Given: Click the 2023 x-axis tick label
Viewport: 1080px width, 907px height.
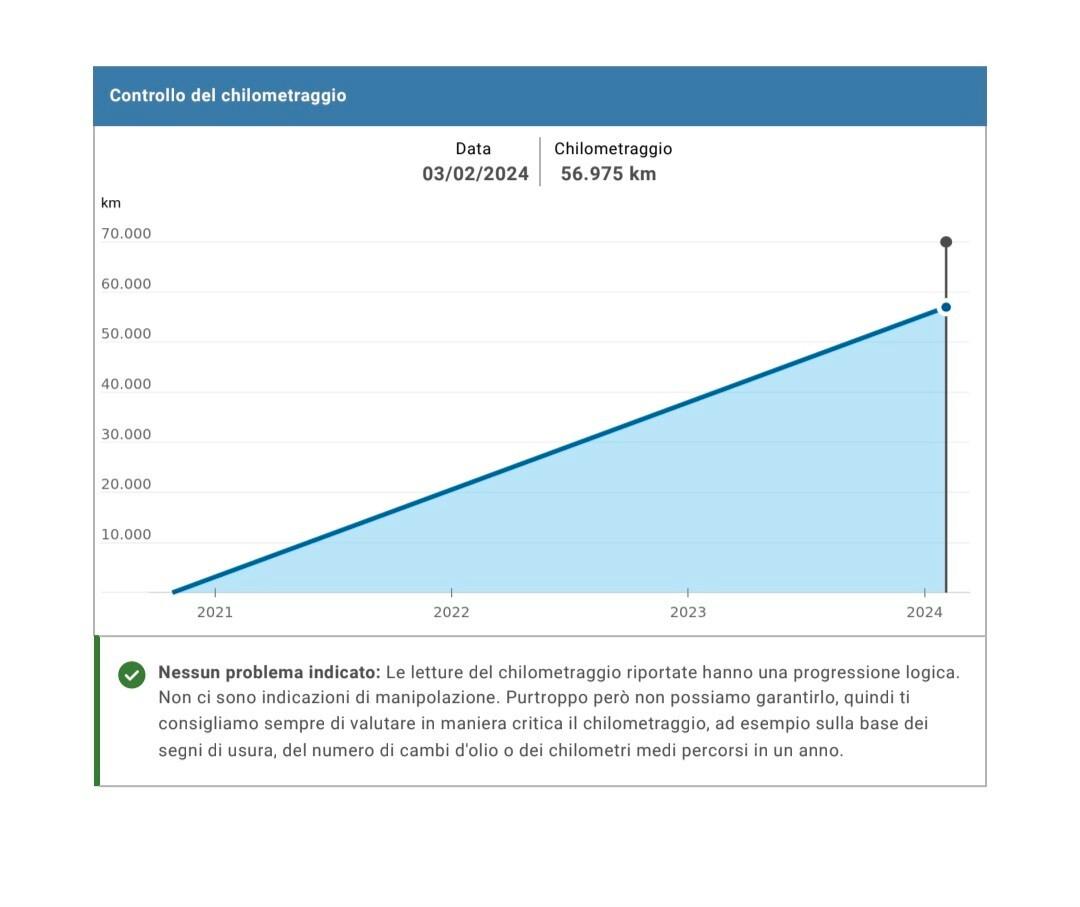Looking at the screenshot, I should coord(688,612).
